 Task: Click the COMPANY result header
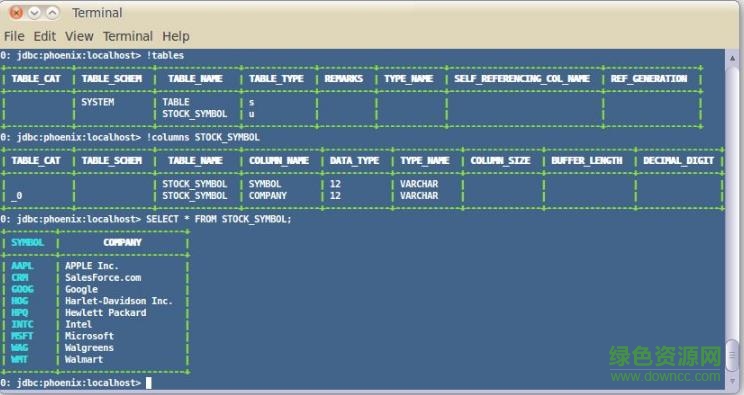pos(122,243)
